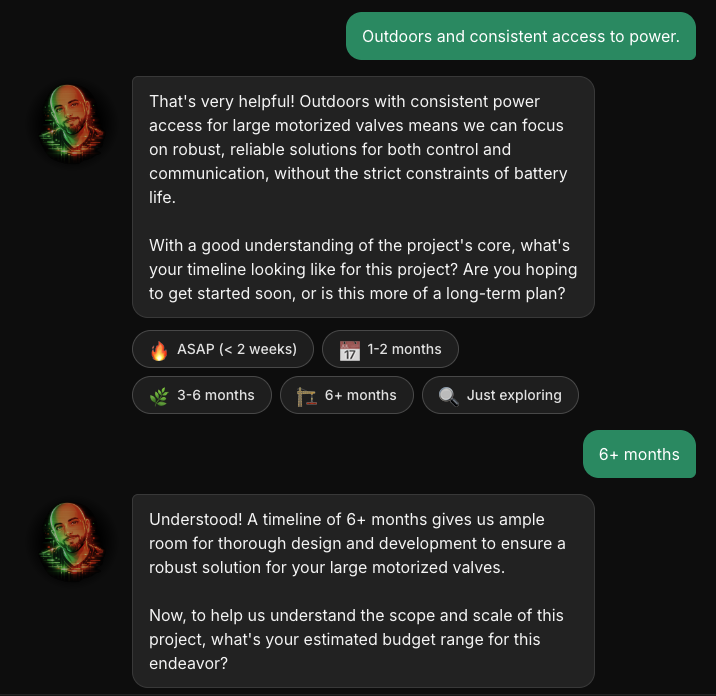Click the calendar icon beside 1-2 months

click(x=349, y=349)
